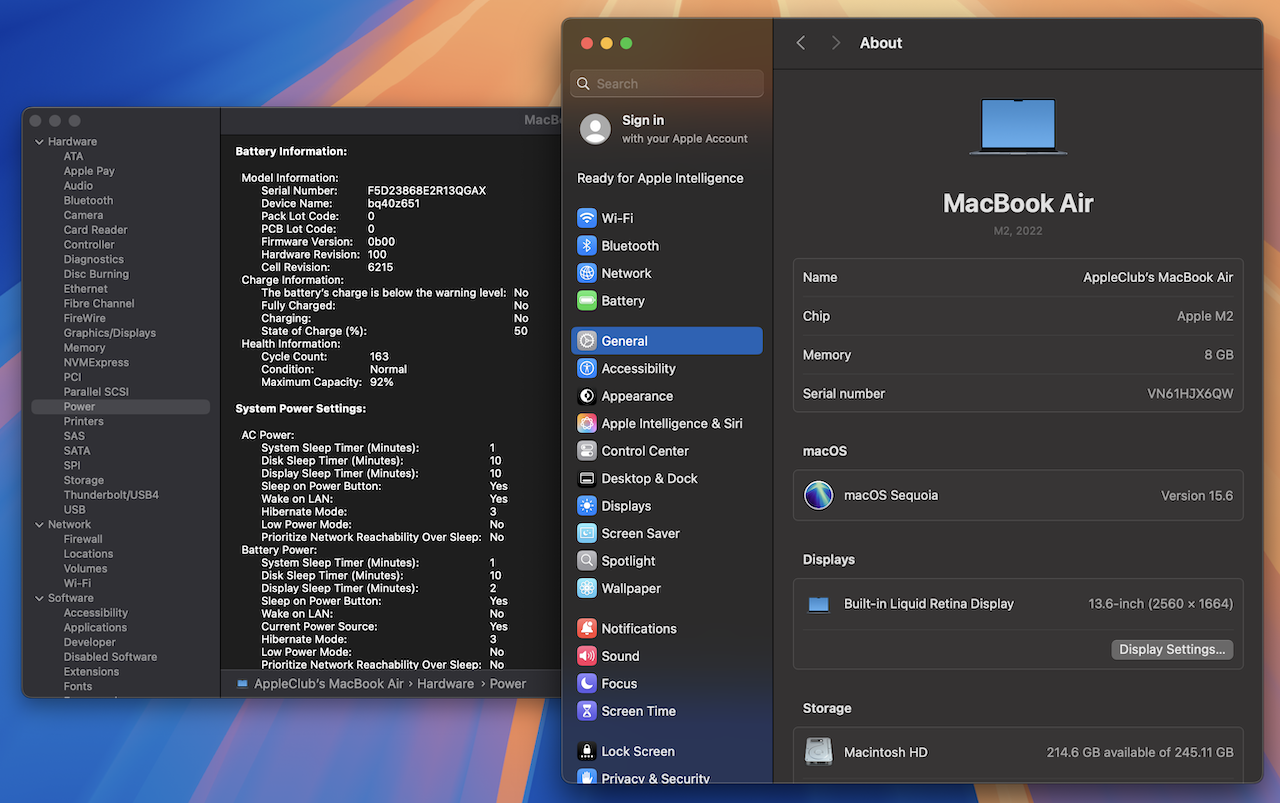
Task: Collapse the Software section in System Information
Action: pos(39,599)
